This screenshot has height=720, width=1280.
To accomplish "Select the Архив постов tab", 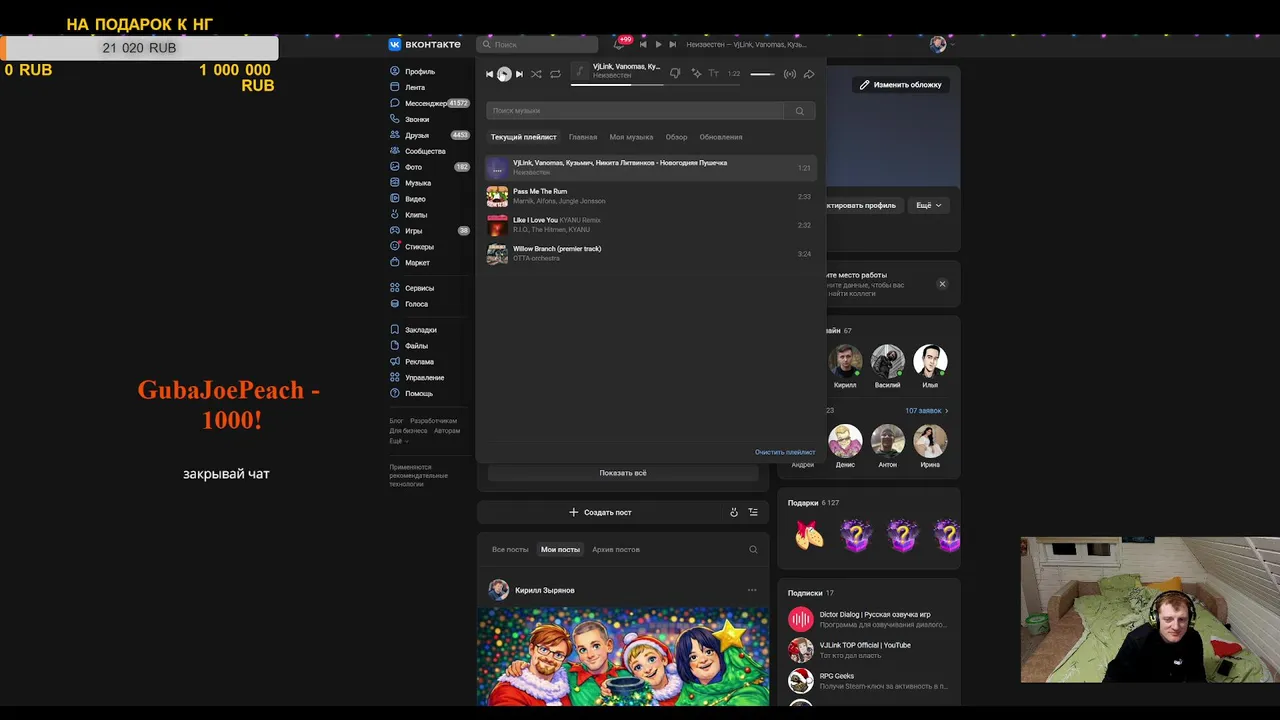I will pos(616,549).
